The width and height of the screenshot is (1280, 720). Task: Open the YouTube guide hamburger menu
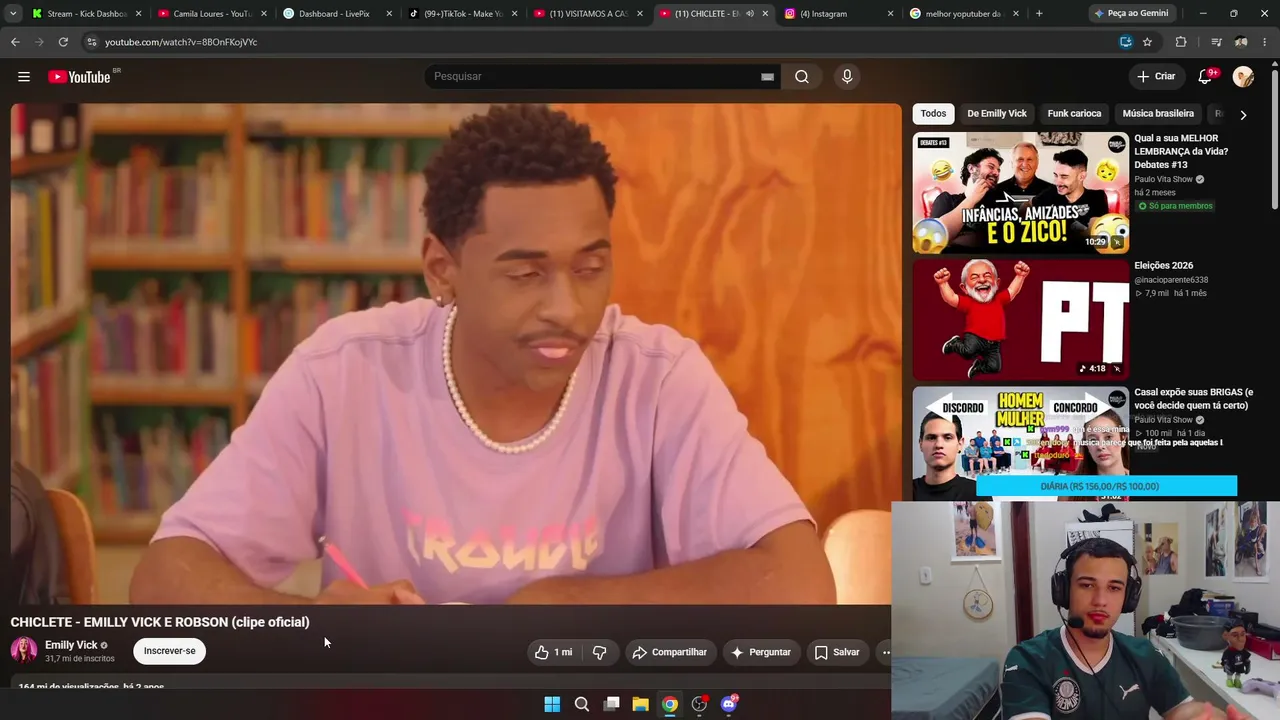tap(24, 77)
